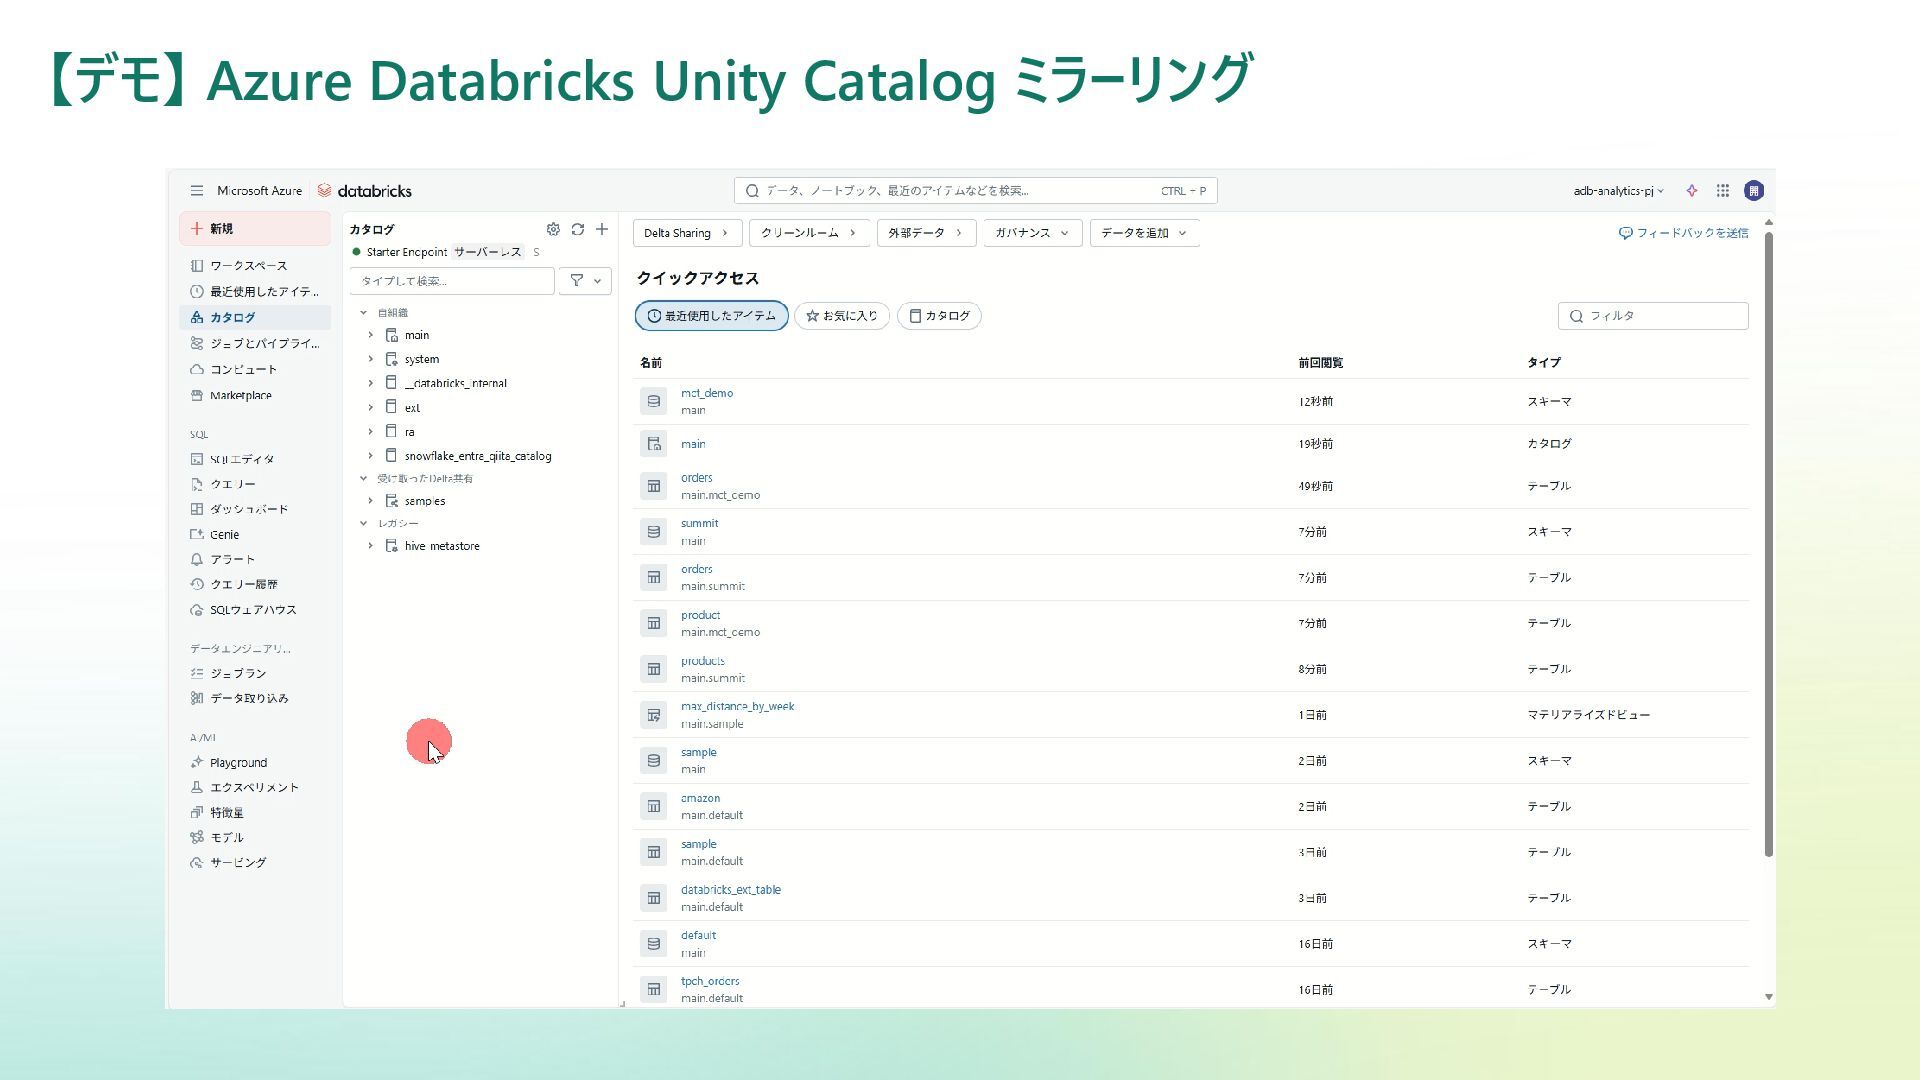Open the adb-analytics-pj workspace dropdown
The height and width of the screenshot is (1080, 1920).
click(1618, 191)
